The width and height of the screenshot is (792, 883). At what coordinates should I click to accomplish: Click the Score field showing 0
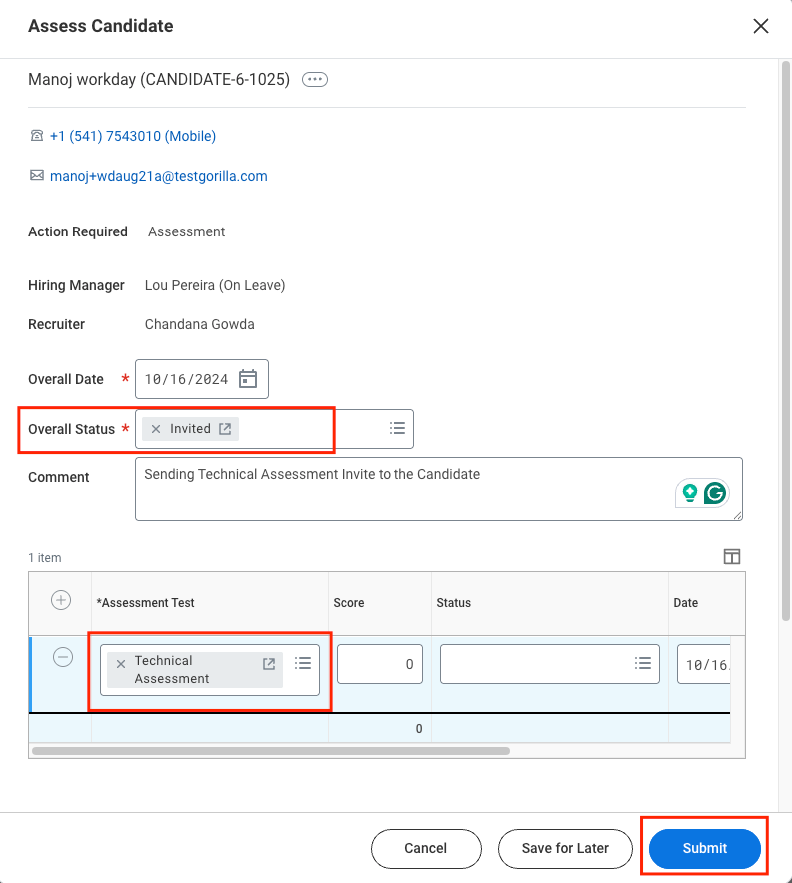(x=380, y=664)
